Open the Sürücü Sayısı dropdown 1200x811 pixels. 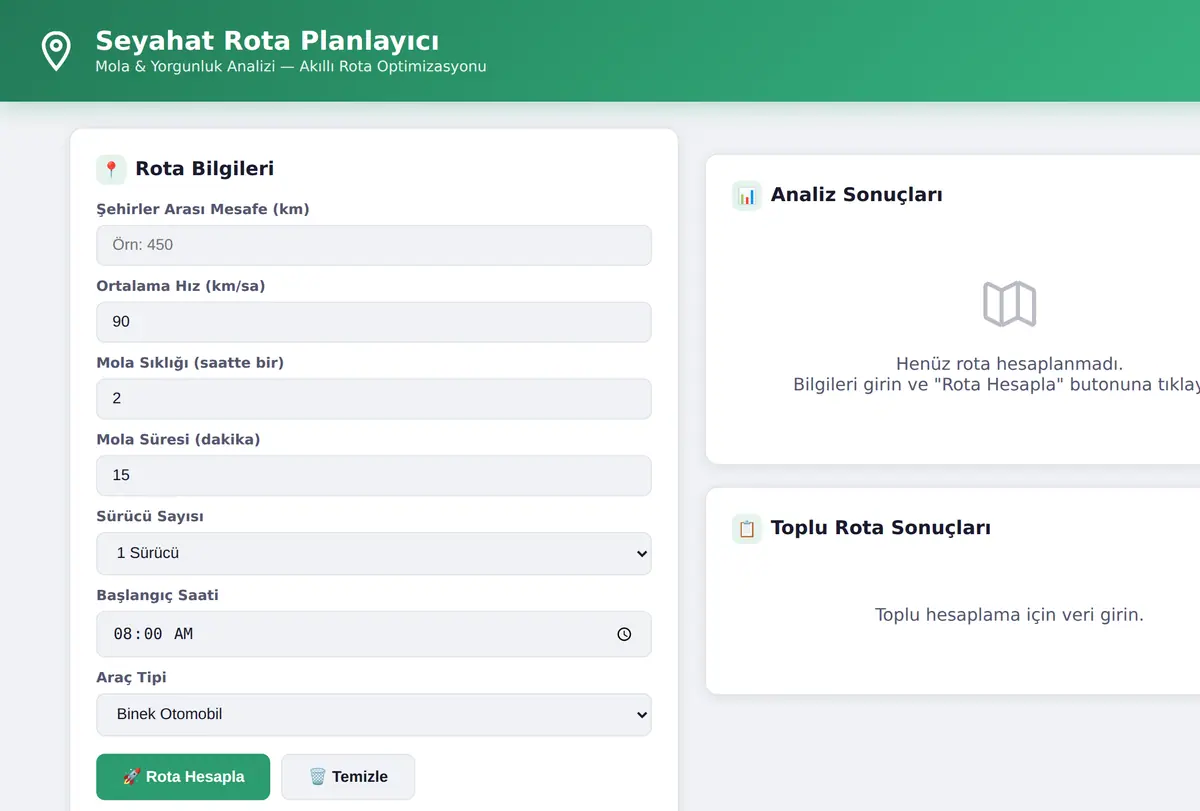coord(374,553)
